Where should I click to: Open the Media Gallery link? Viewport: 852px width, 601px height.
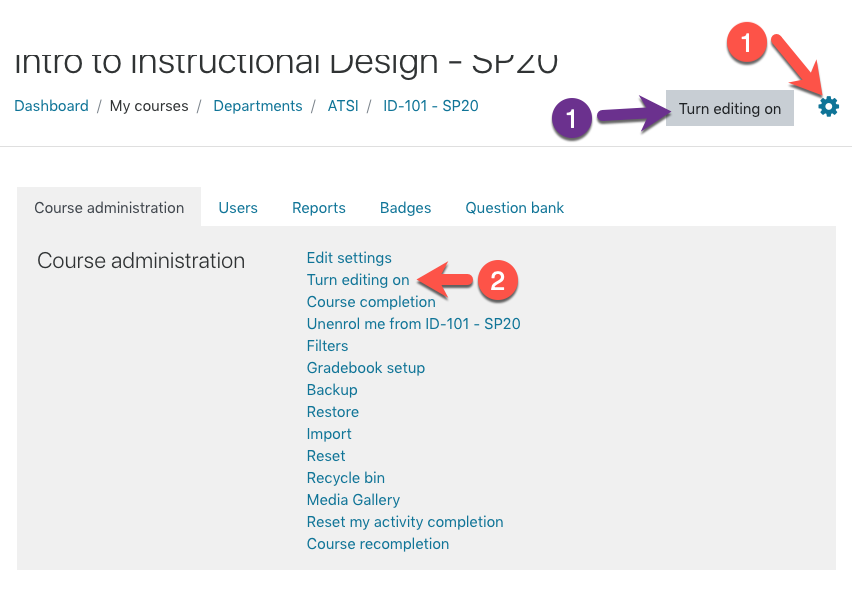point(353,500)
